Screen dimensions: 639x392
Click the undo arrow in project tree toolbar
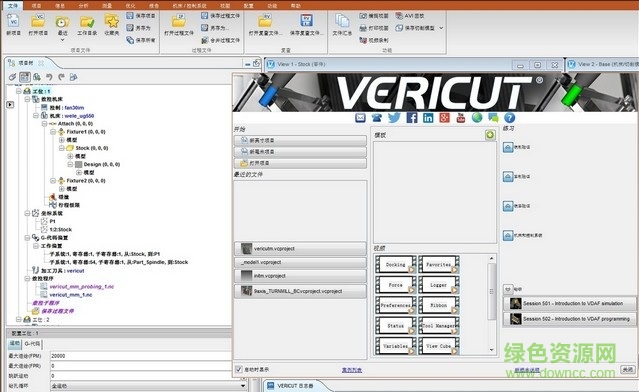coord(49,77)
